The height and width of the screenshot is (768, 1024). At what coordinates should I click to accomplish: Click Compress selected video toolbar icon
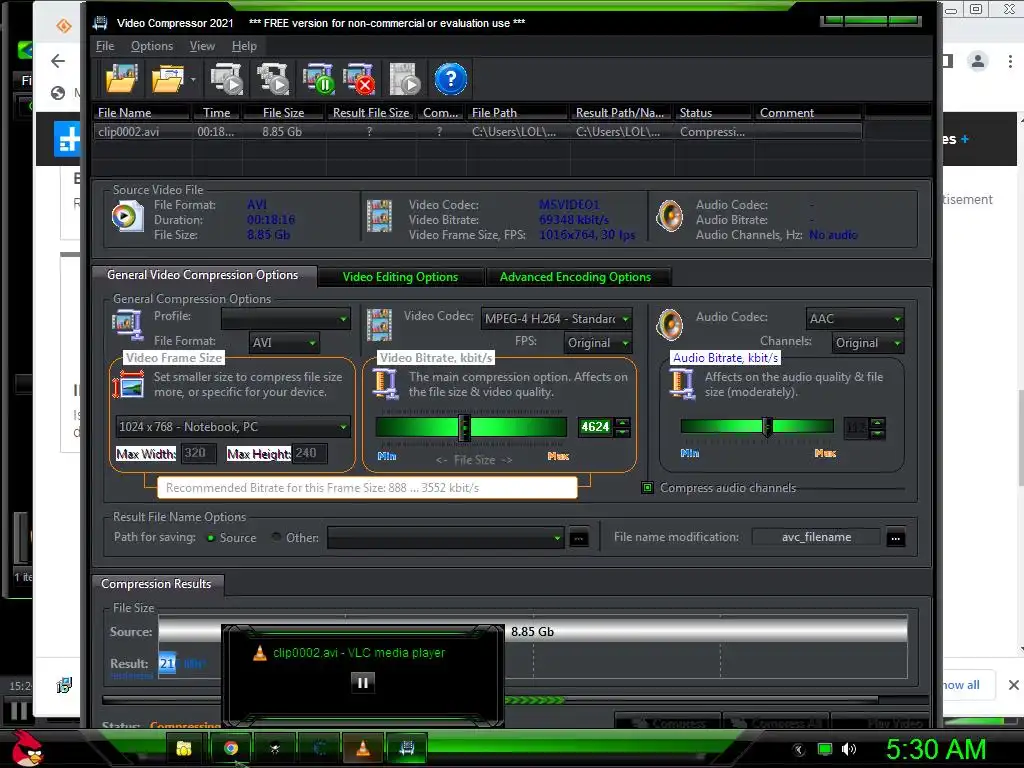point(226,79)
